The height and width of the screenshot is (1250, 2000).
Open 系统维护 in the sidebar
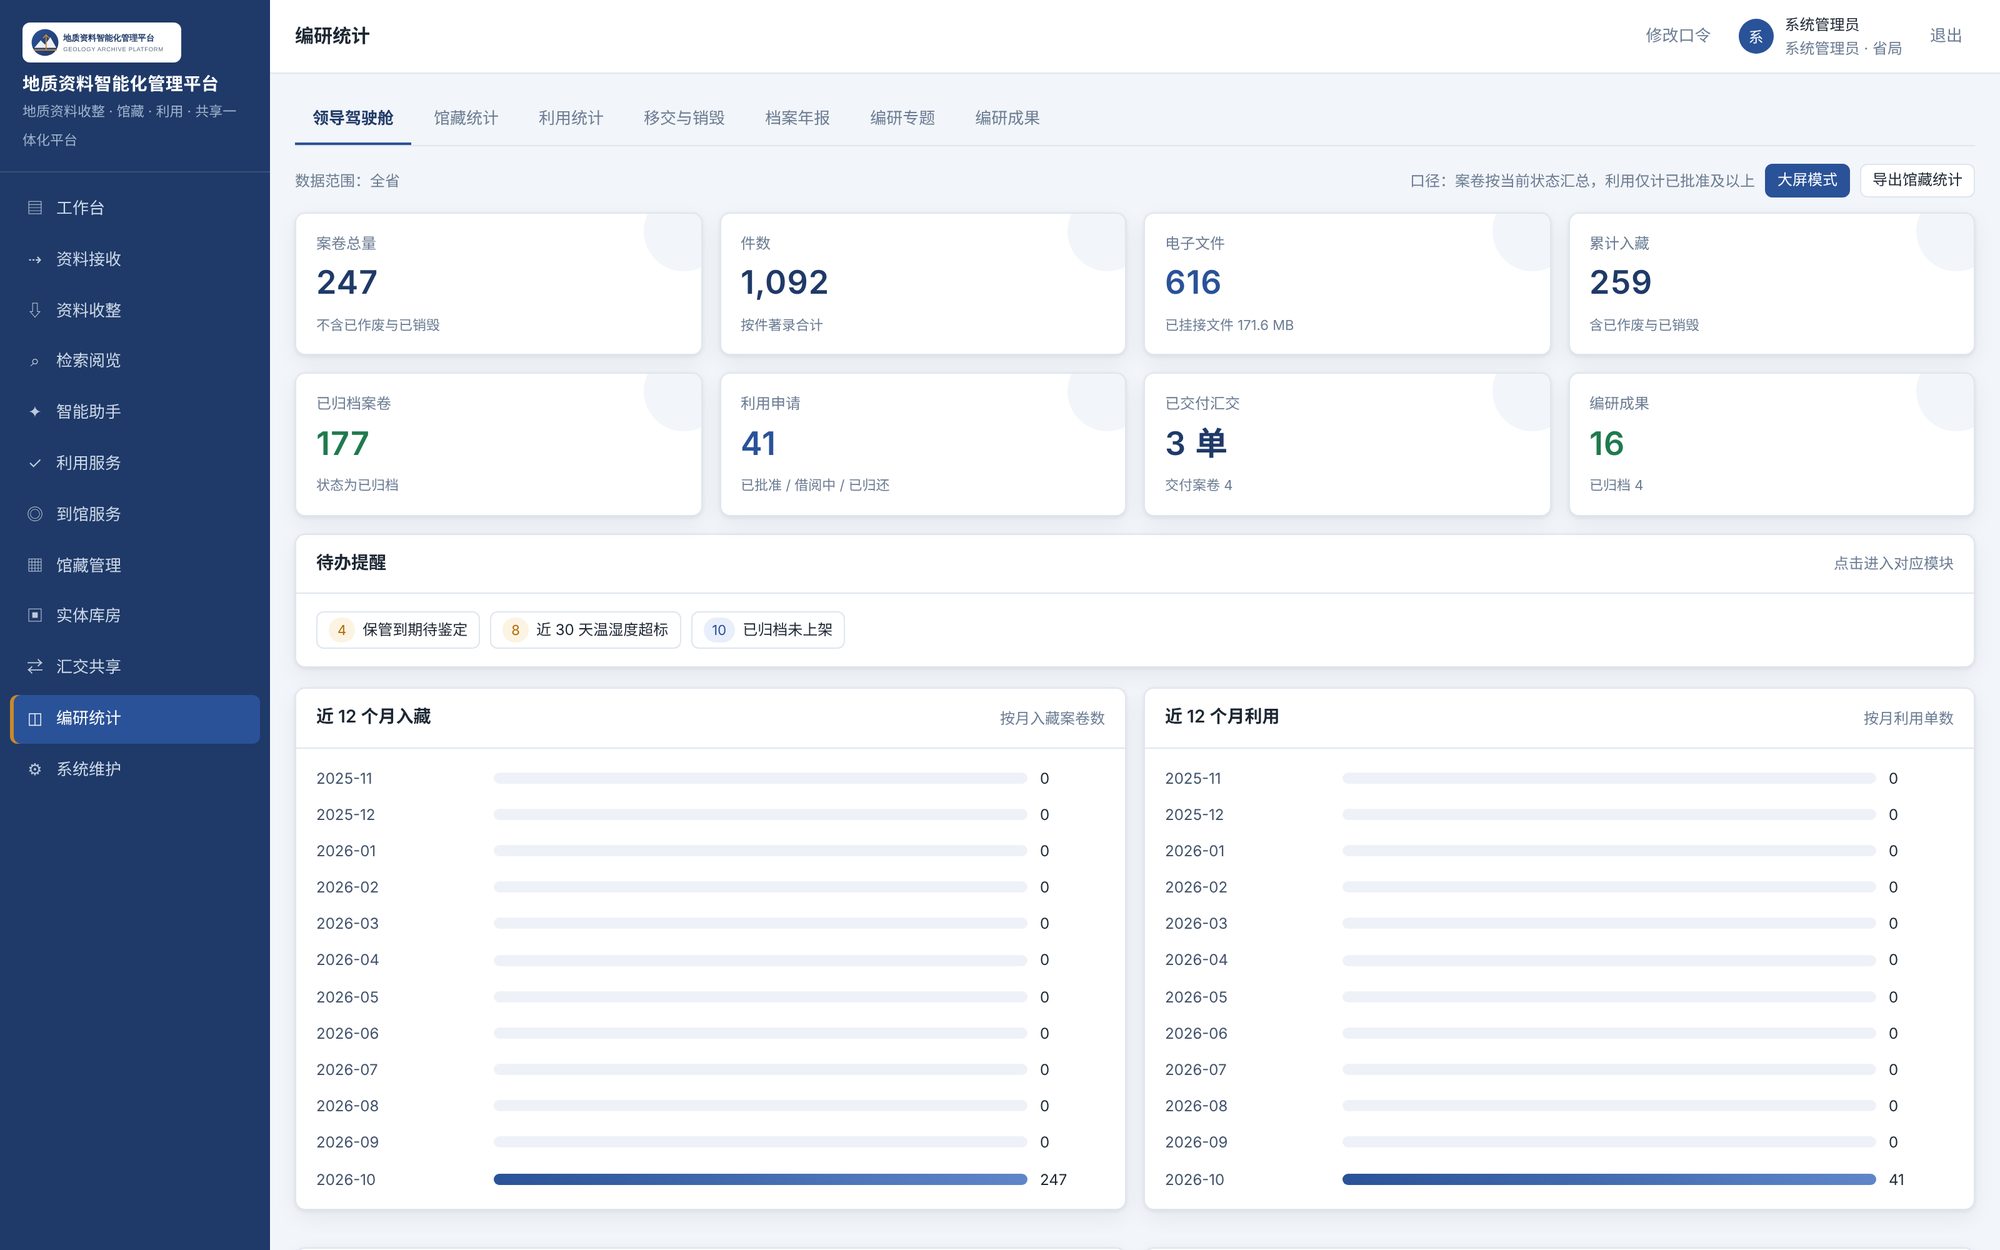(135, 769)
